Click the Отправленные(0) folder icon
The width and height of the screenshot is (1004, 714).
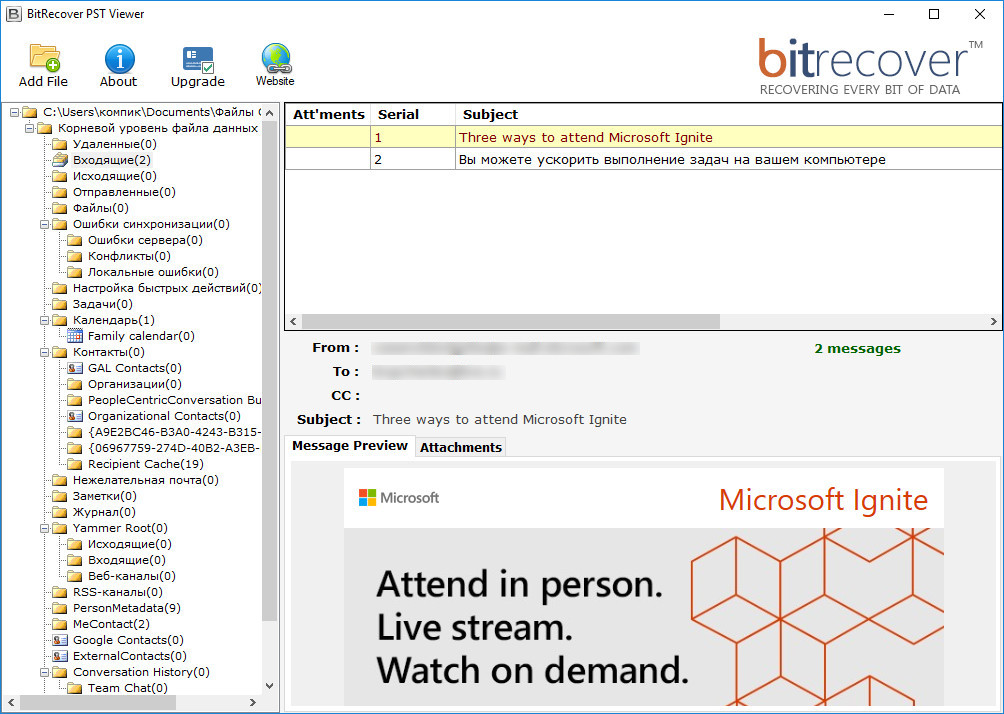click(x=60, y=191)
